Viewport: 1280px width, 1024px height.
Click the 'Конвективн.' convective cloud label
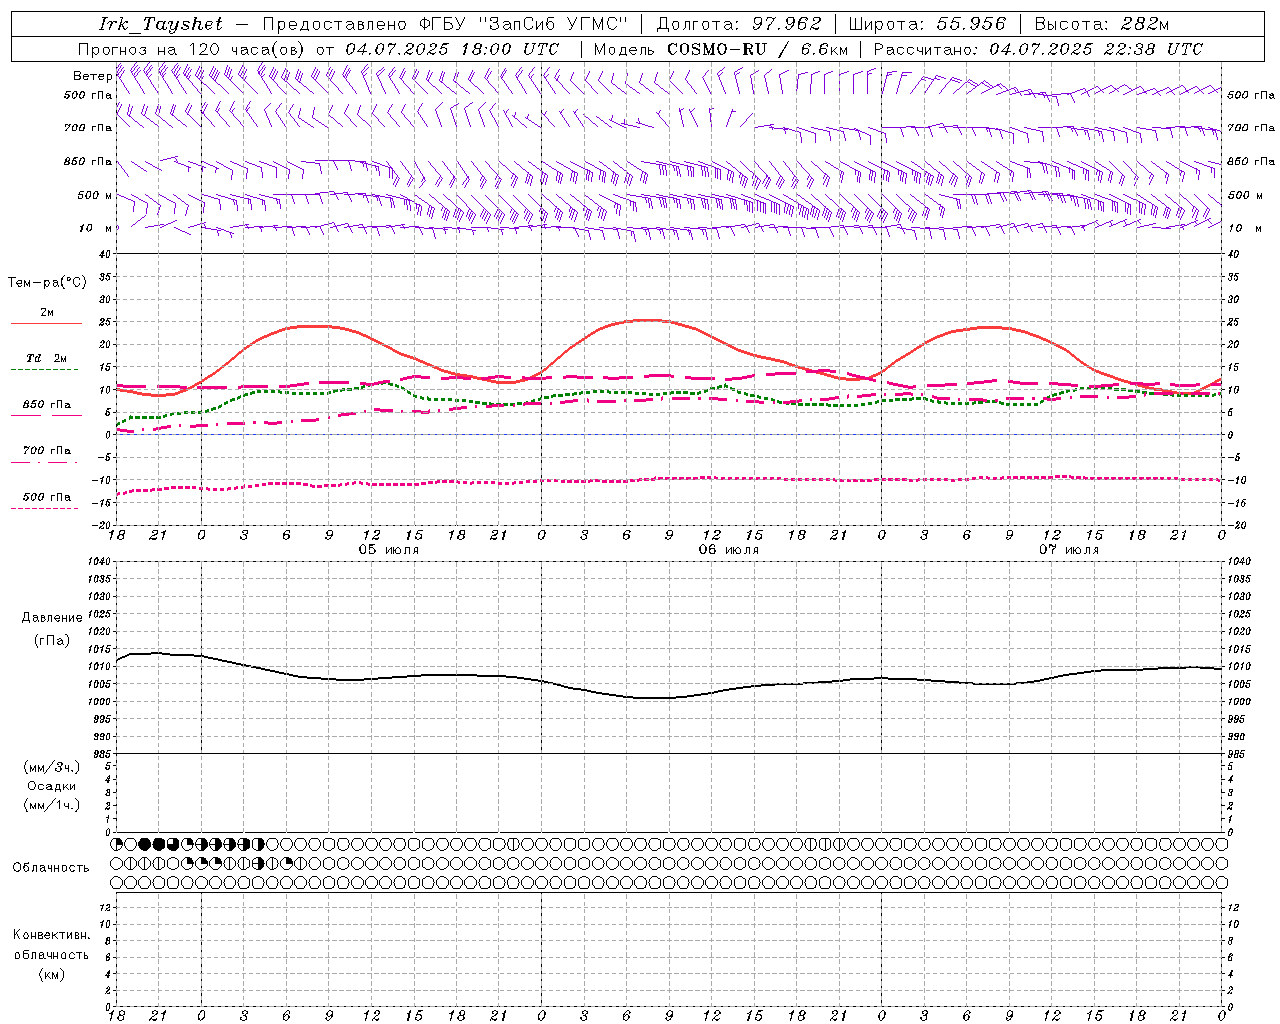[51, 935]
